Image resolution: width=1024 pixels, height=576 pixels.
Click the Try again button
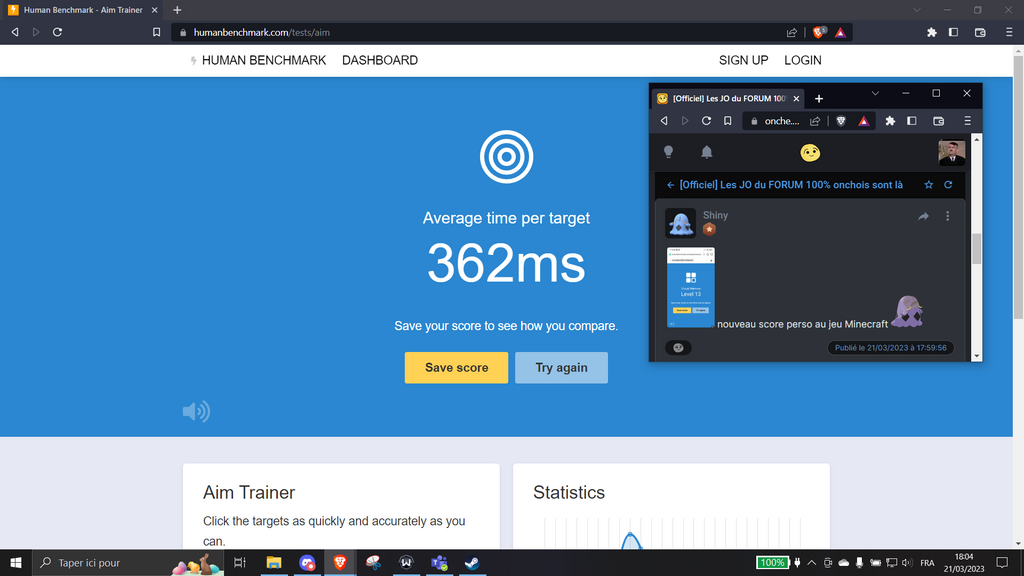tap(561, 368)
